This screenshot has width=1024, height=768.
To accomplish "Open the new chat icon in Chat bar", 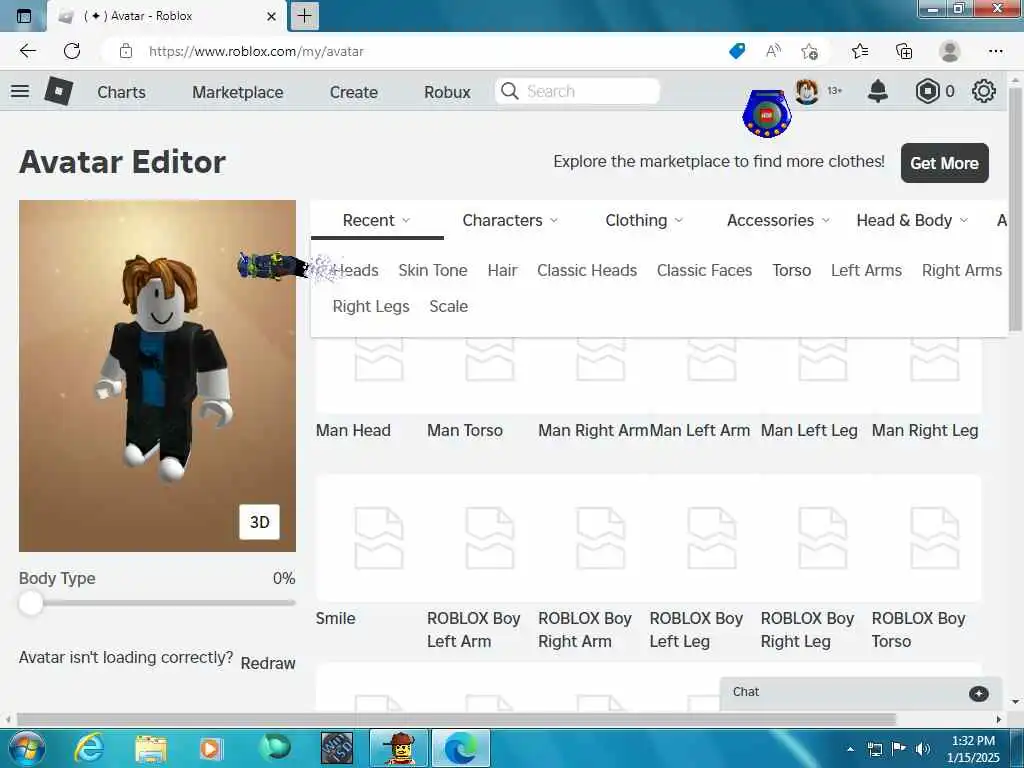I will point(978,694).
